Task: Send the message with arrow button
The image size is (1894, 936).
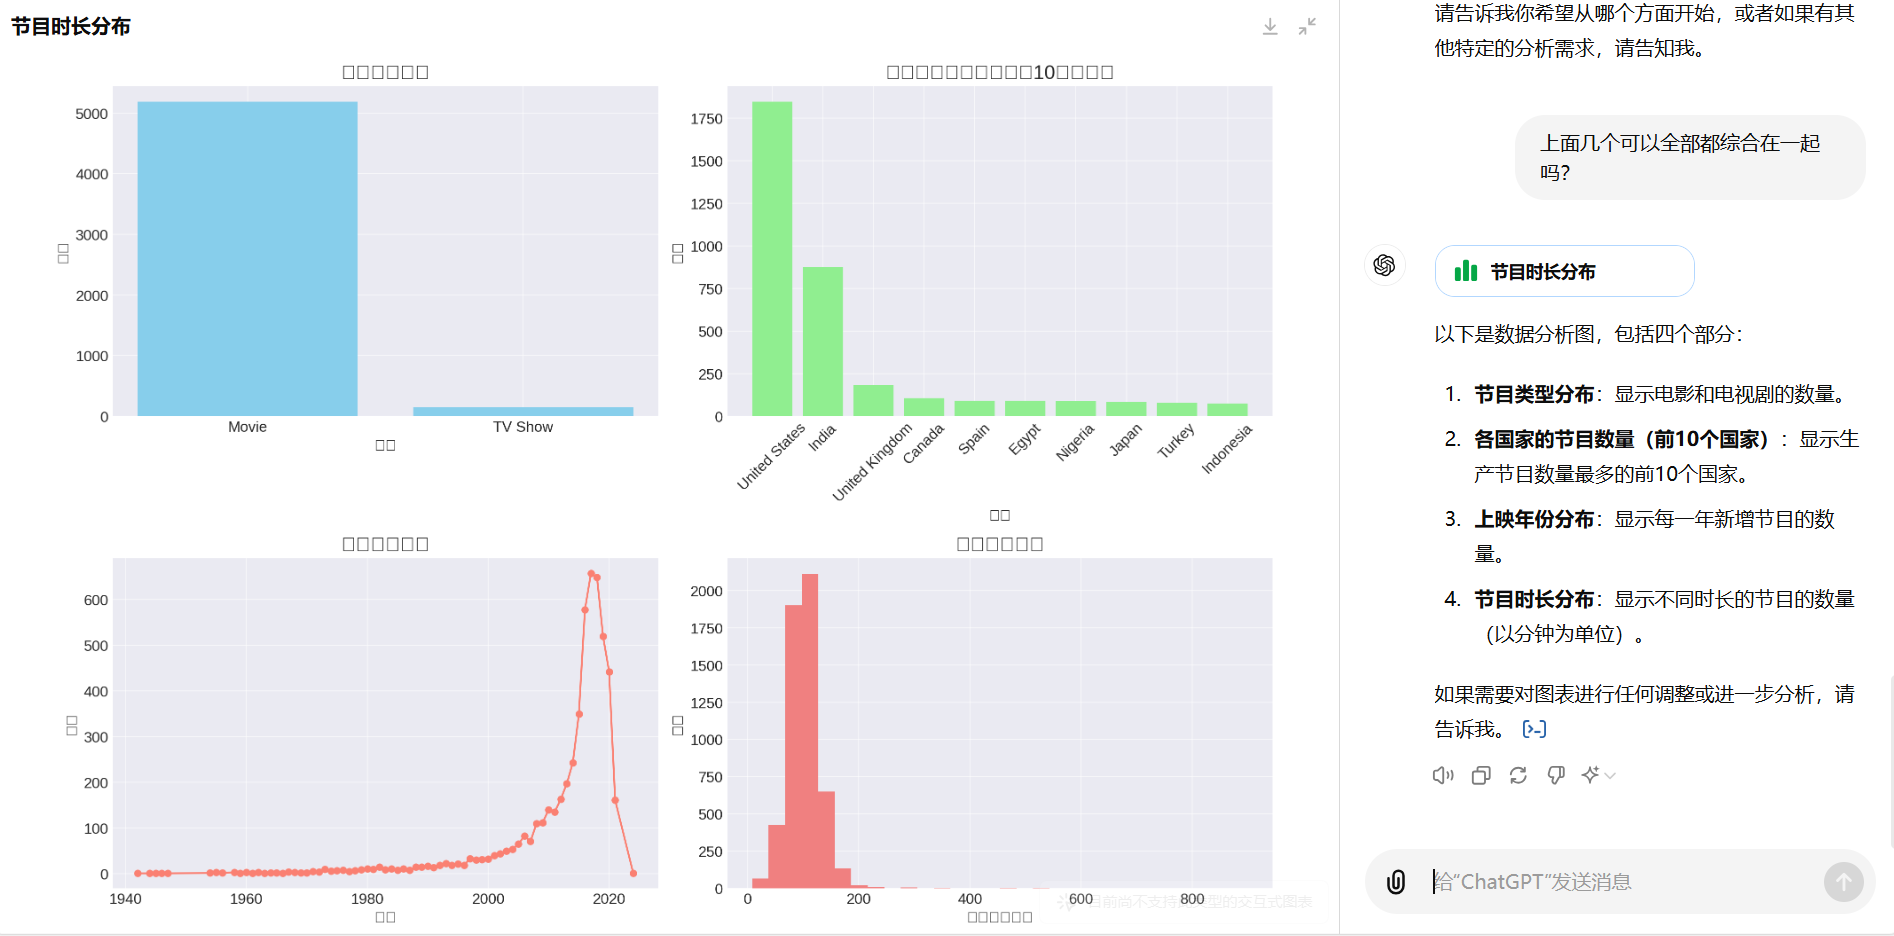Action: pyautogui.click(x=1844, y=882)
